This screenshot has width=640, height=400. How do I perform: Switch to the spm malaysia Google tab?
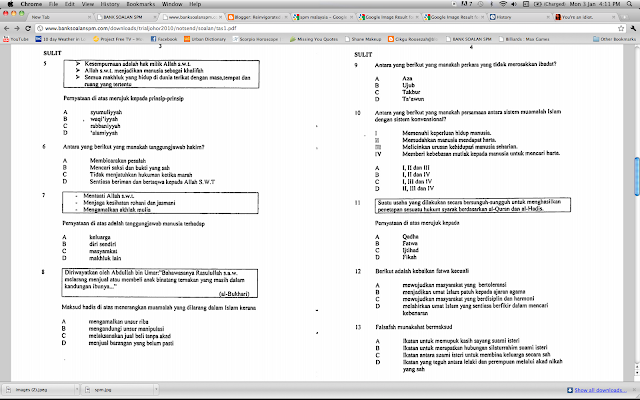[323, 17]
